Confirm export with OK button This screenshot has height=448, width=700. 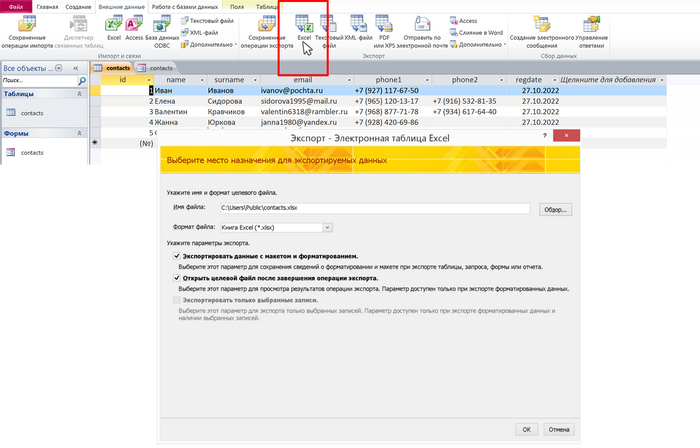[526, 430]
